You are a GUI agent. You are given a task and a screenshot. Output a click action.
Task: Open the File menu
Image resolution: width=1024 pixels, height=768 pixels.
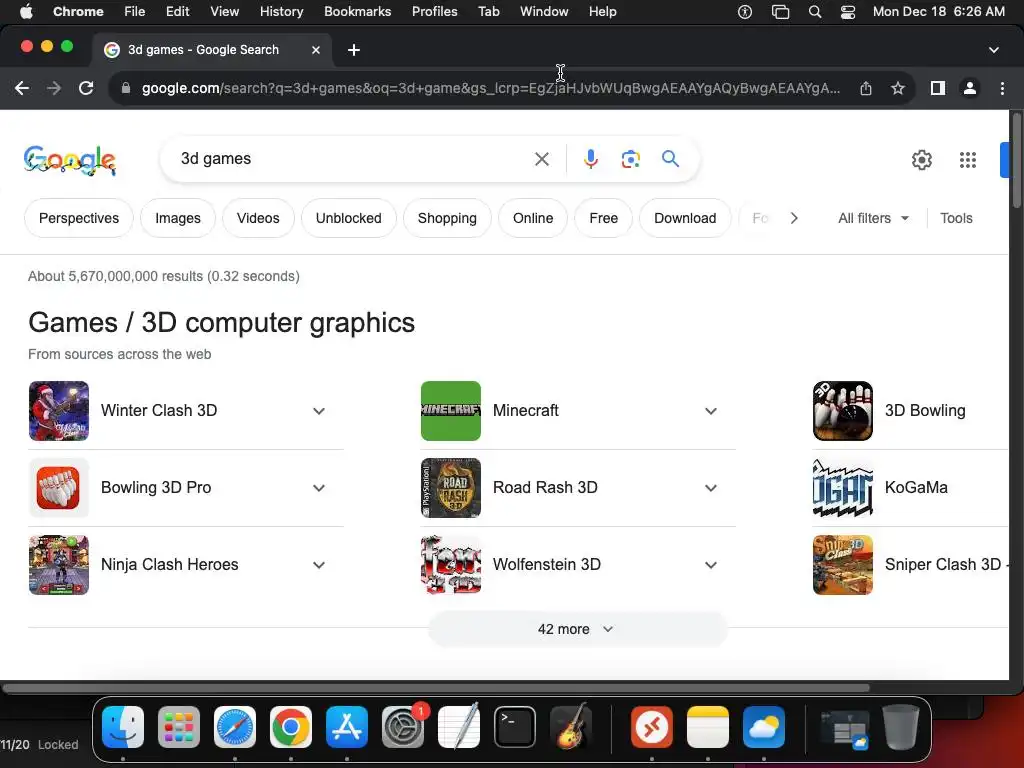[135, 12]
